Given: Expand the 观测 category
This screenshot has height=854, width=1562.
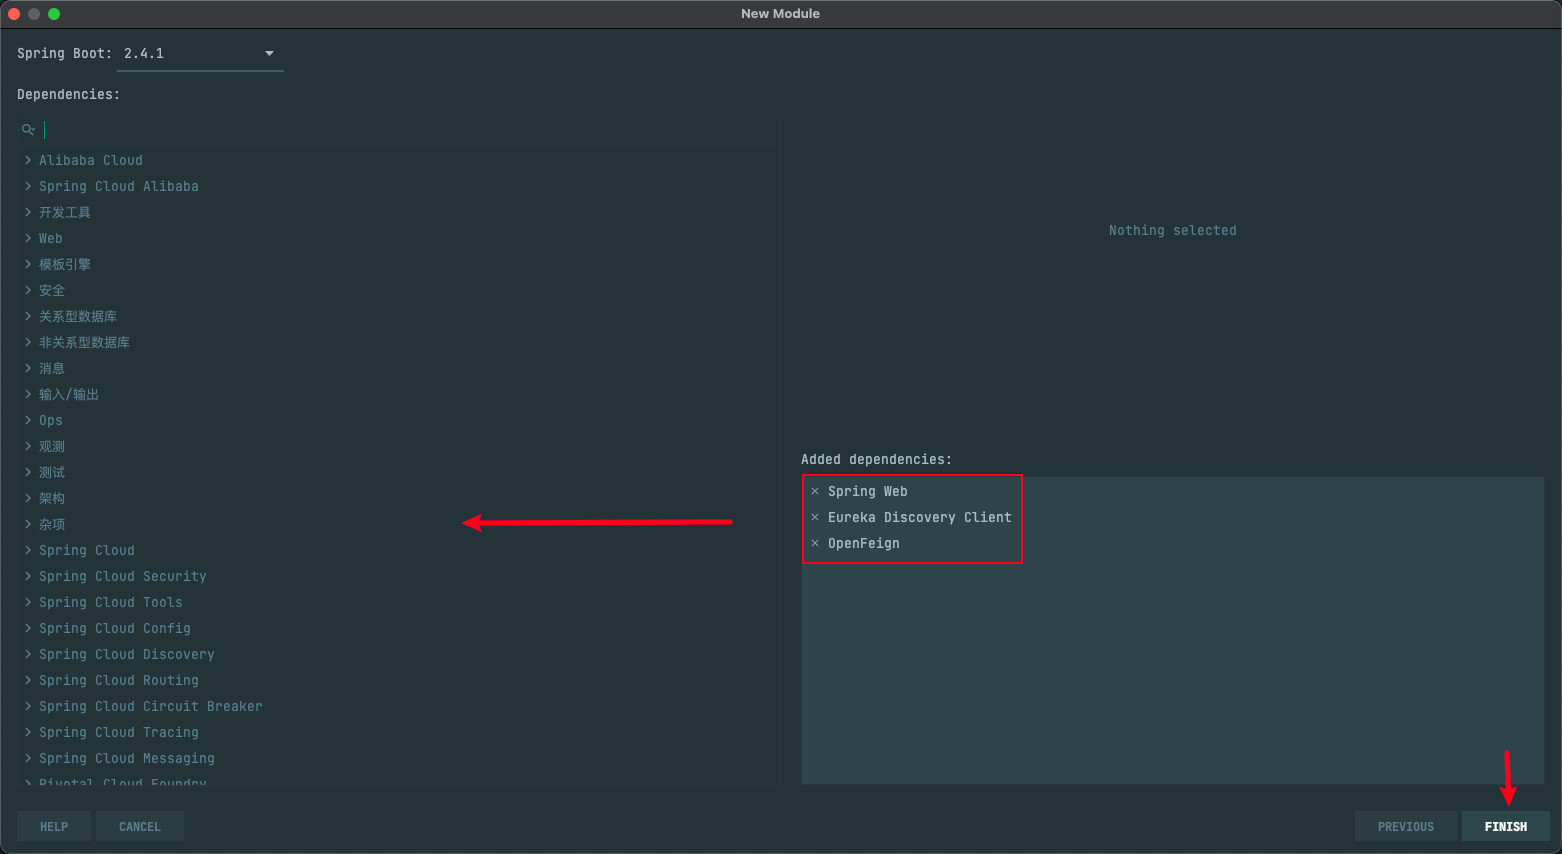Looking at the screenshot, I should [28, 446].
